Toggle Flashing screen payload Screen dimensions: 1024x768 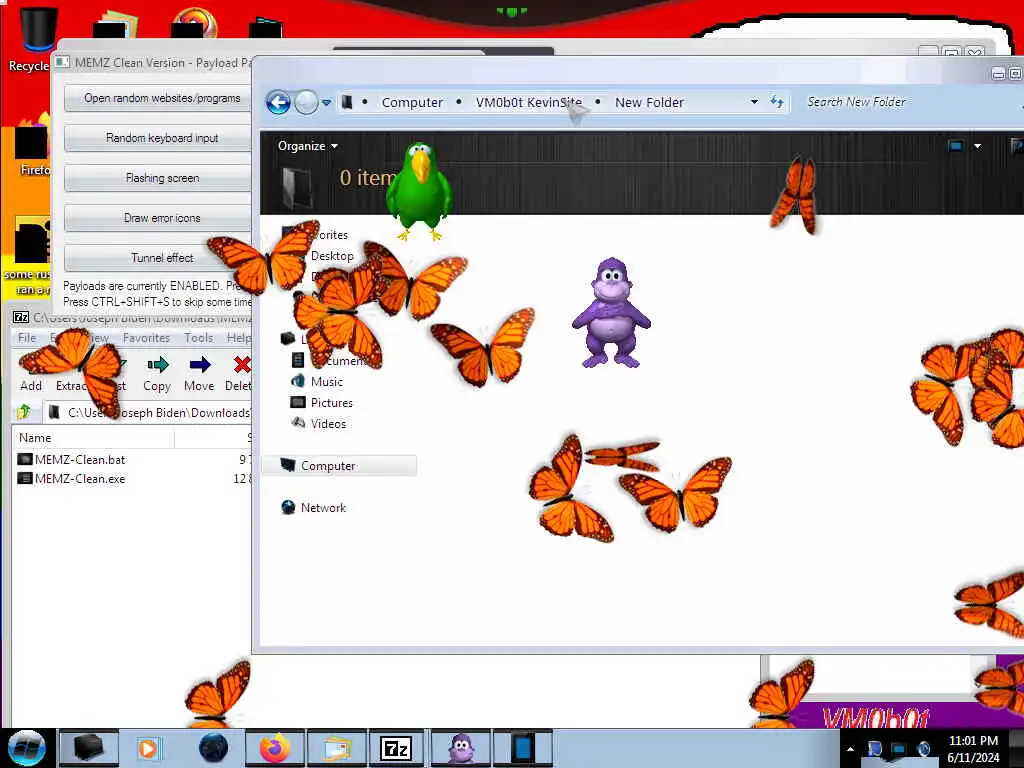click(158, 178)
